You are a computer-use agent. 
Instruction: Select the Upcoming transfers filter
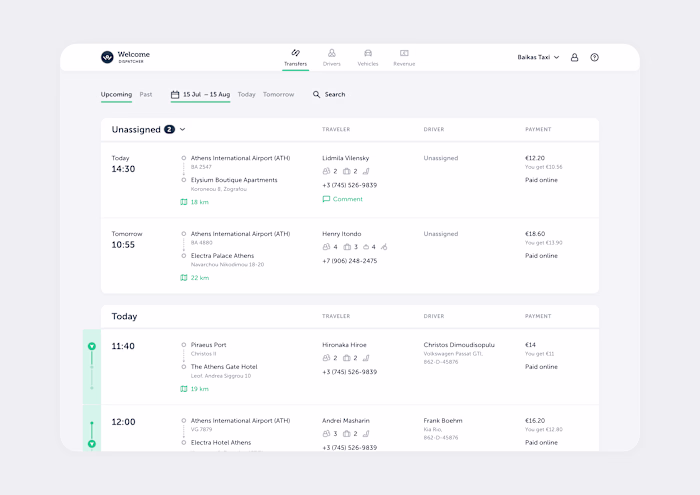[117, 95]
